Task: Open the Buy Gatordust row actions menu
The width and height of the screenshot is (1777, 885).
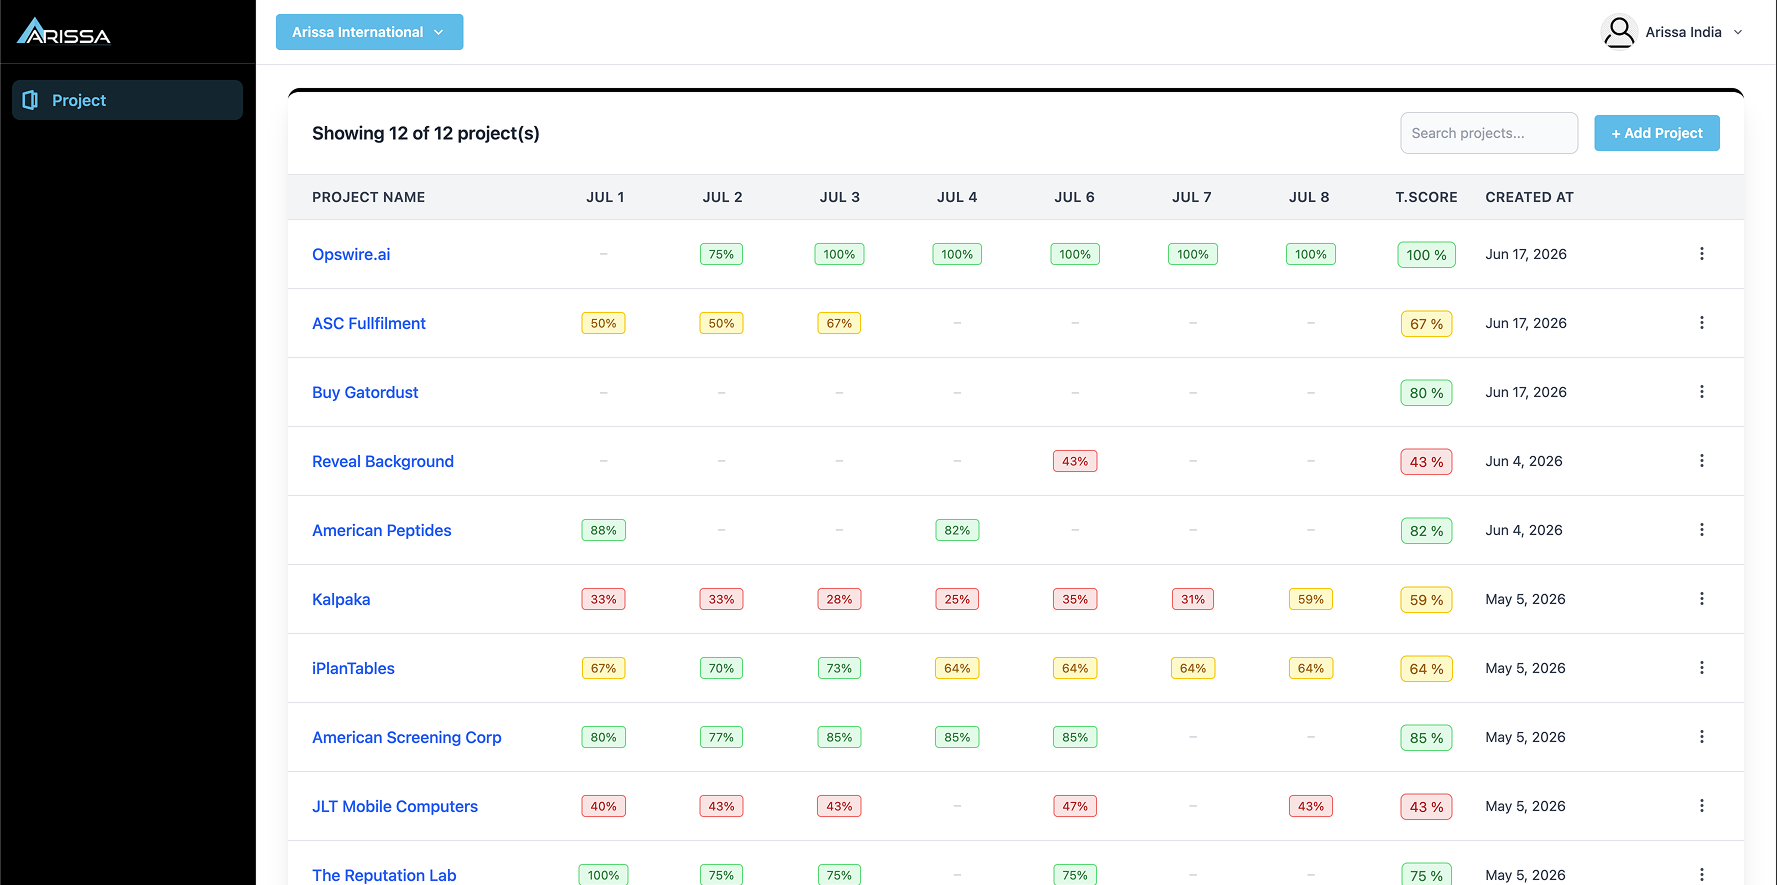Action: pyautogui.click(x=1701, y=392)
